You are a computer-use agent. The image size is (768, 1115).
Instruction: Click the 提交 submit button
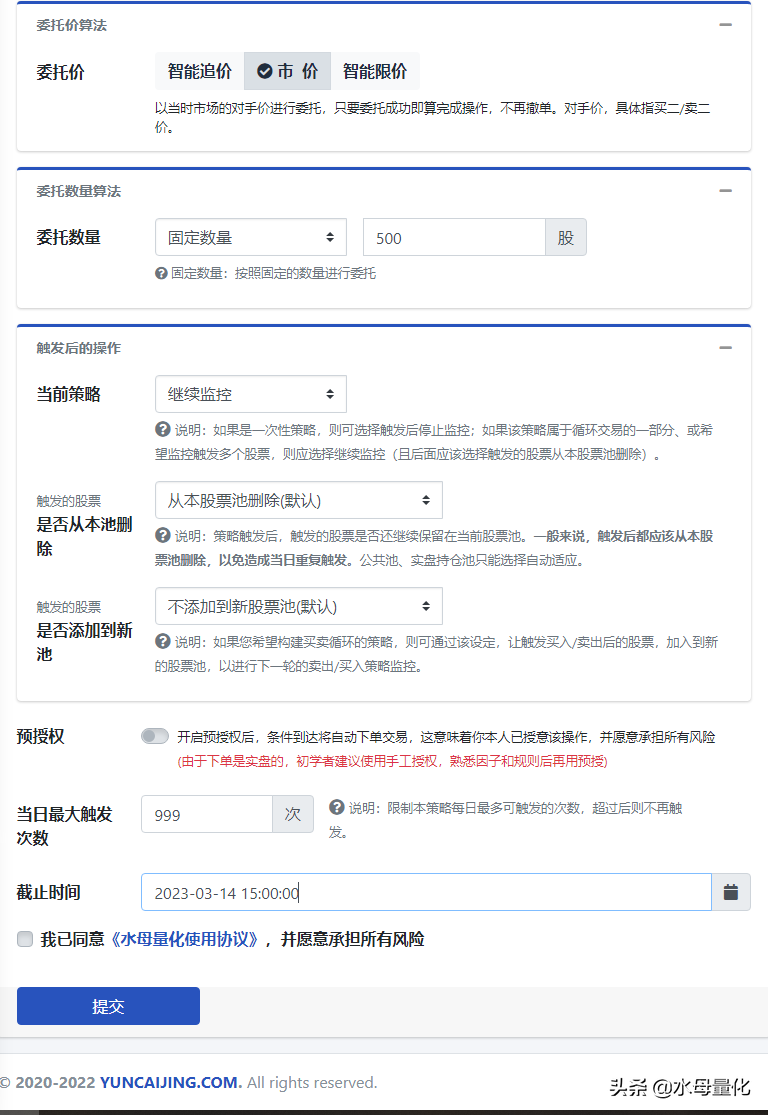tap(108, 1006)
